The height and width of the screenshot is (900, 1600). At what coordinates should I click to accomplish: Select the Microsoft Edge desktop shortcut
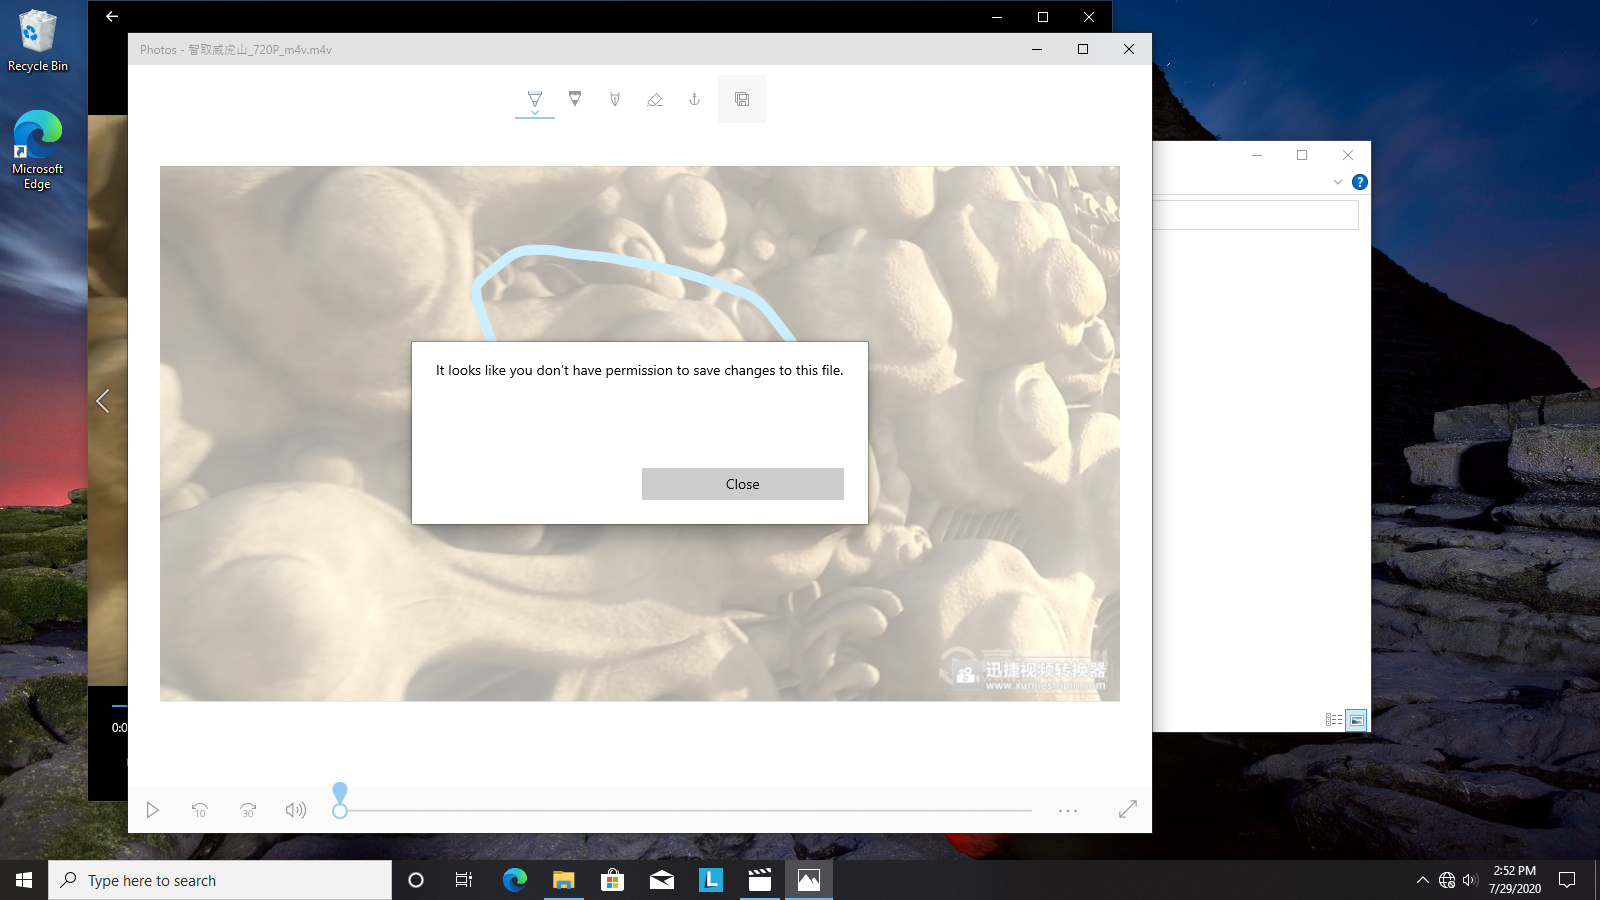tap(38, 150)
